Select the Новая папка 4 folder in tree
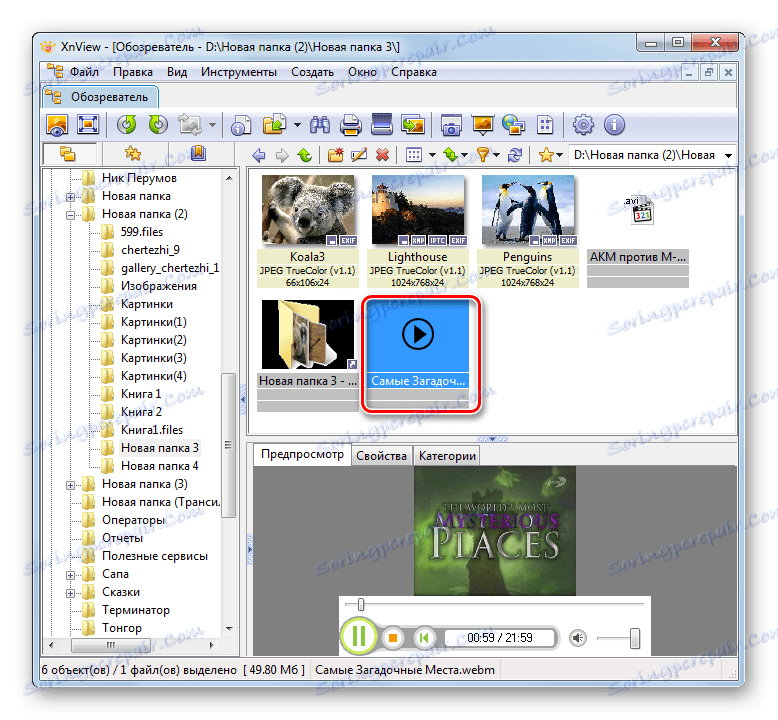This screenshot has width=778, height=720. pyautogui.click(x=159, y=466)
